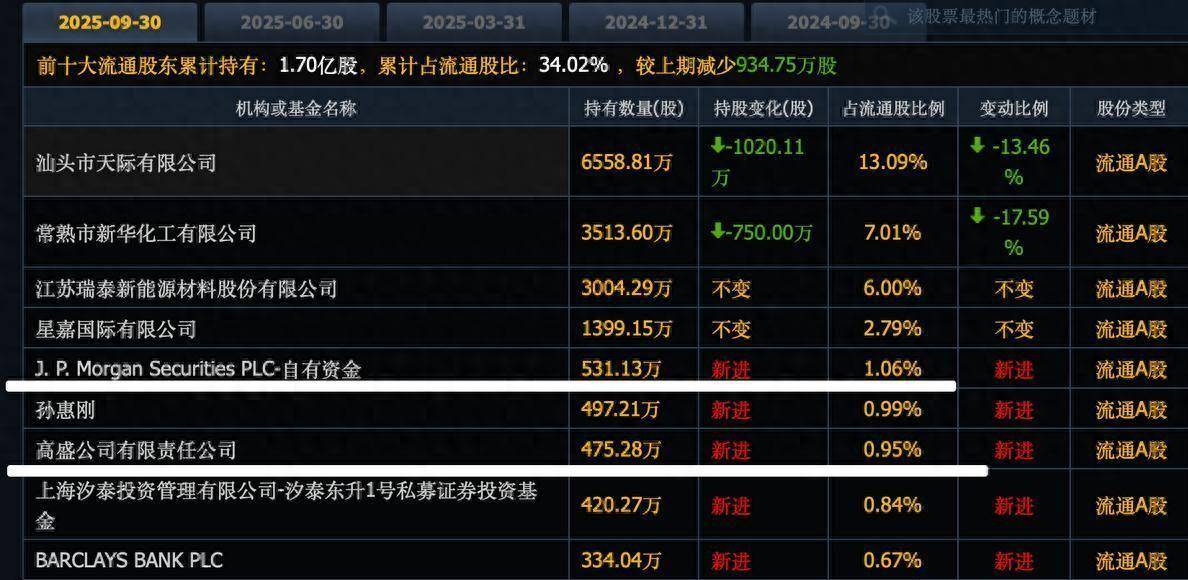The height and width of the screenshot is (580, 1188).
Task: Click 不变 in 星嘉国际 持股变化 cell
Action: tap(731, 329)
